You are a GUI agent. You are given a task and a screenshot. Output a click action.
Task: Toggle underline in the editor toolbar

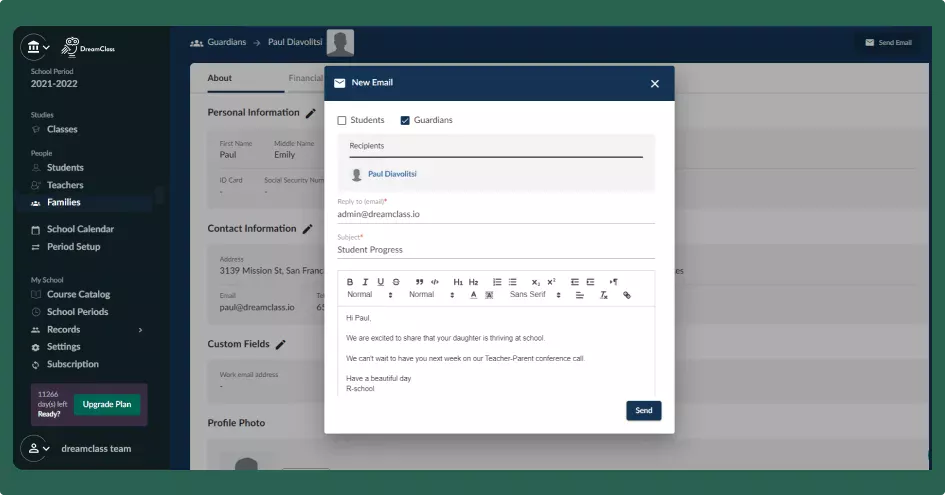coord(380,282)
